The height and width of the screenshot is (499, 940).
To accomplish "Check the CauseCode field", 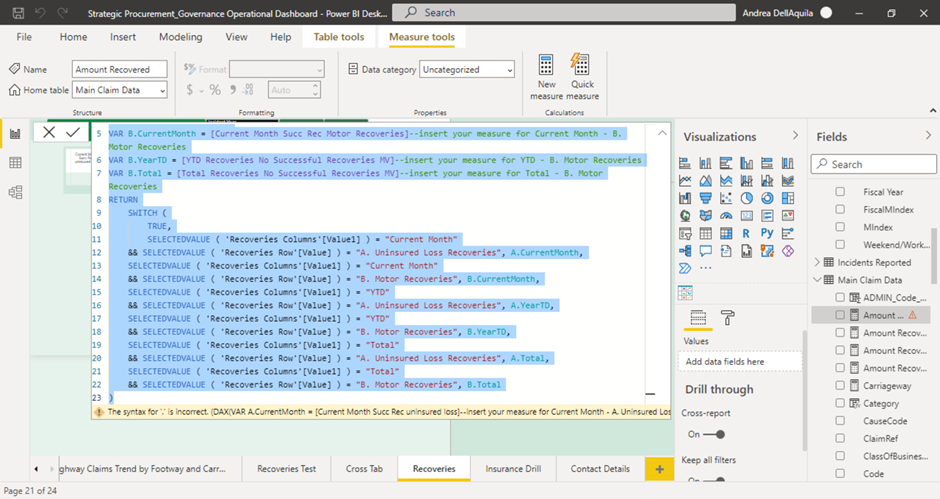I will point(840,420).
